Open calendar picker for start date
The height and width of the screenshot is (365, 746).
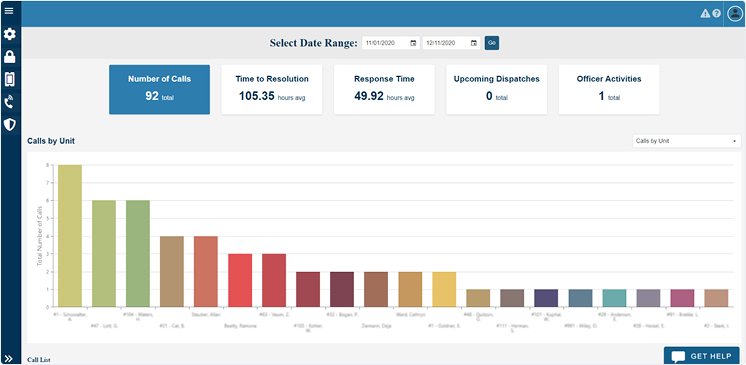[x=413, y=43]
